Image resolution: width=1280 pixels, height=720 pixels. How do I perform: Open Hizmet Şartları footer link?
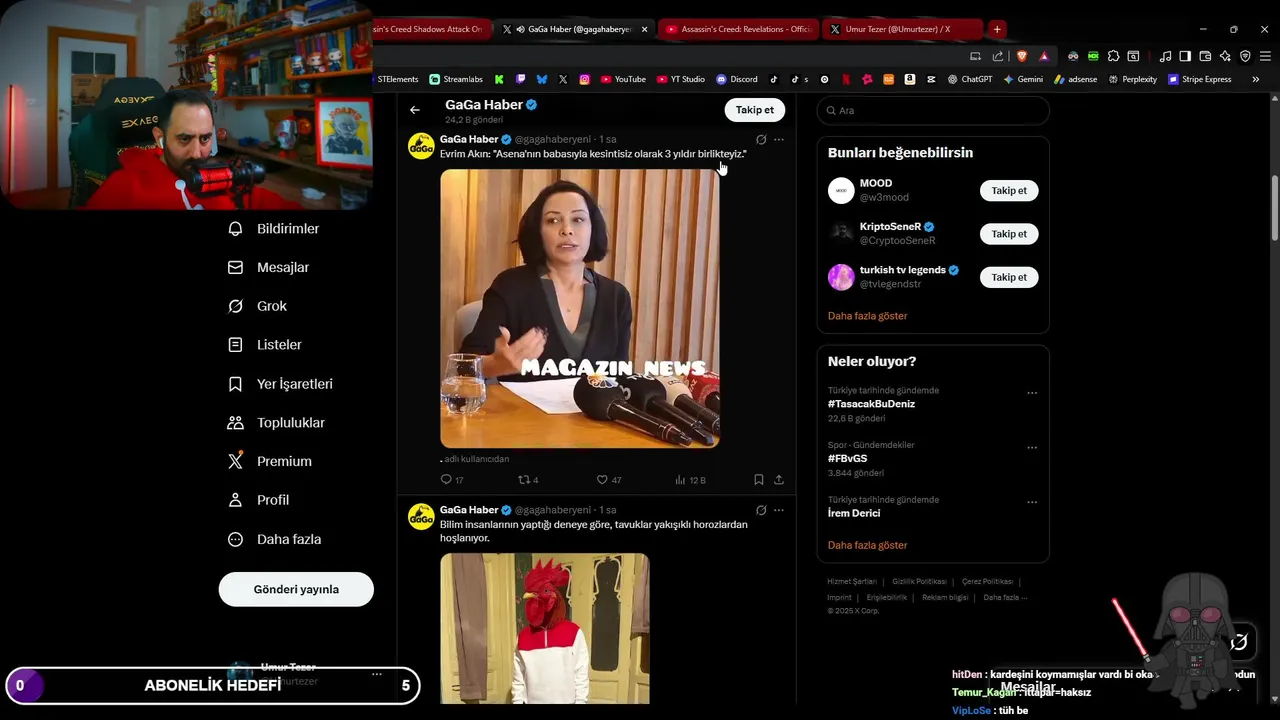[x=852, y=581]
